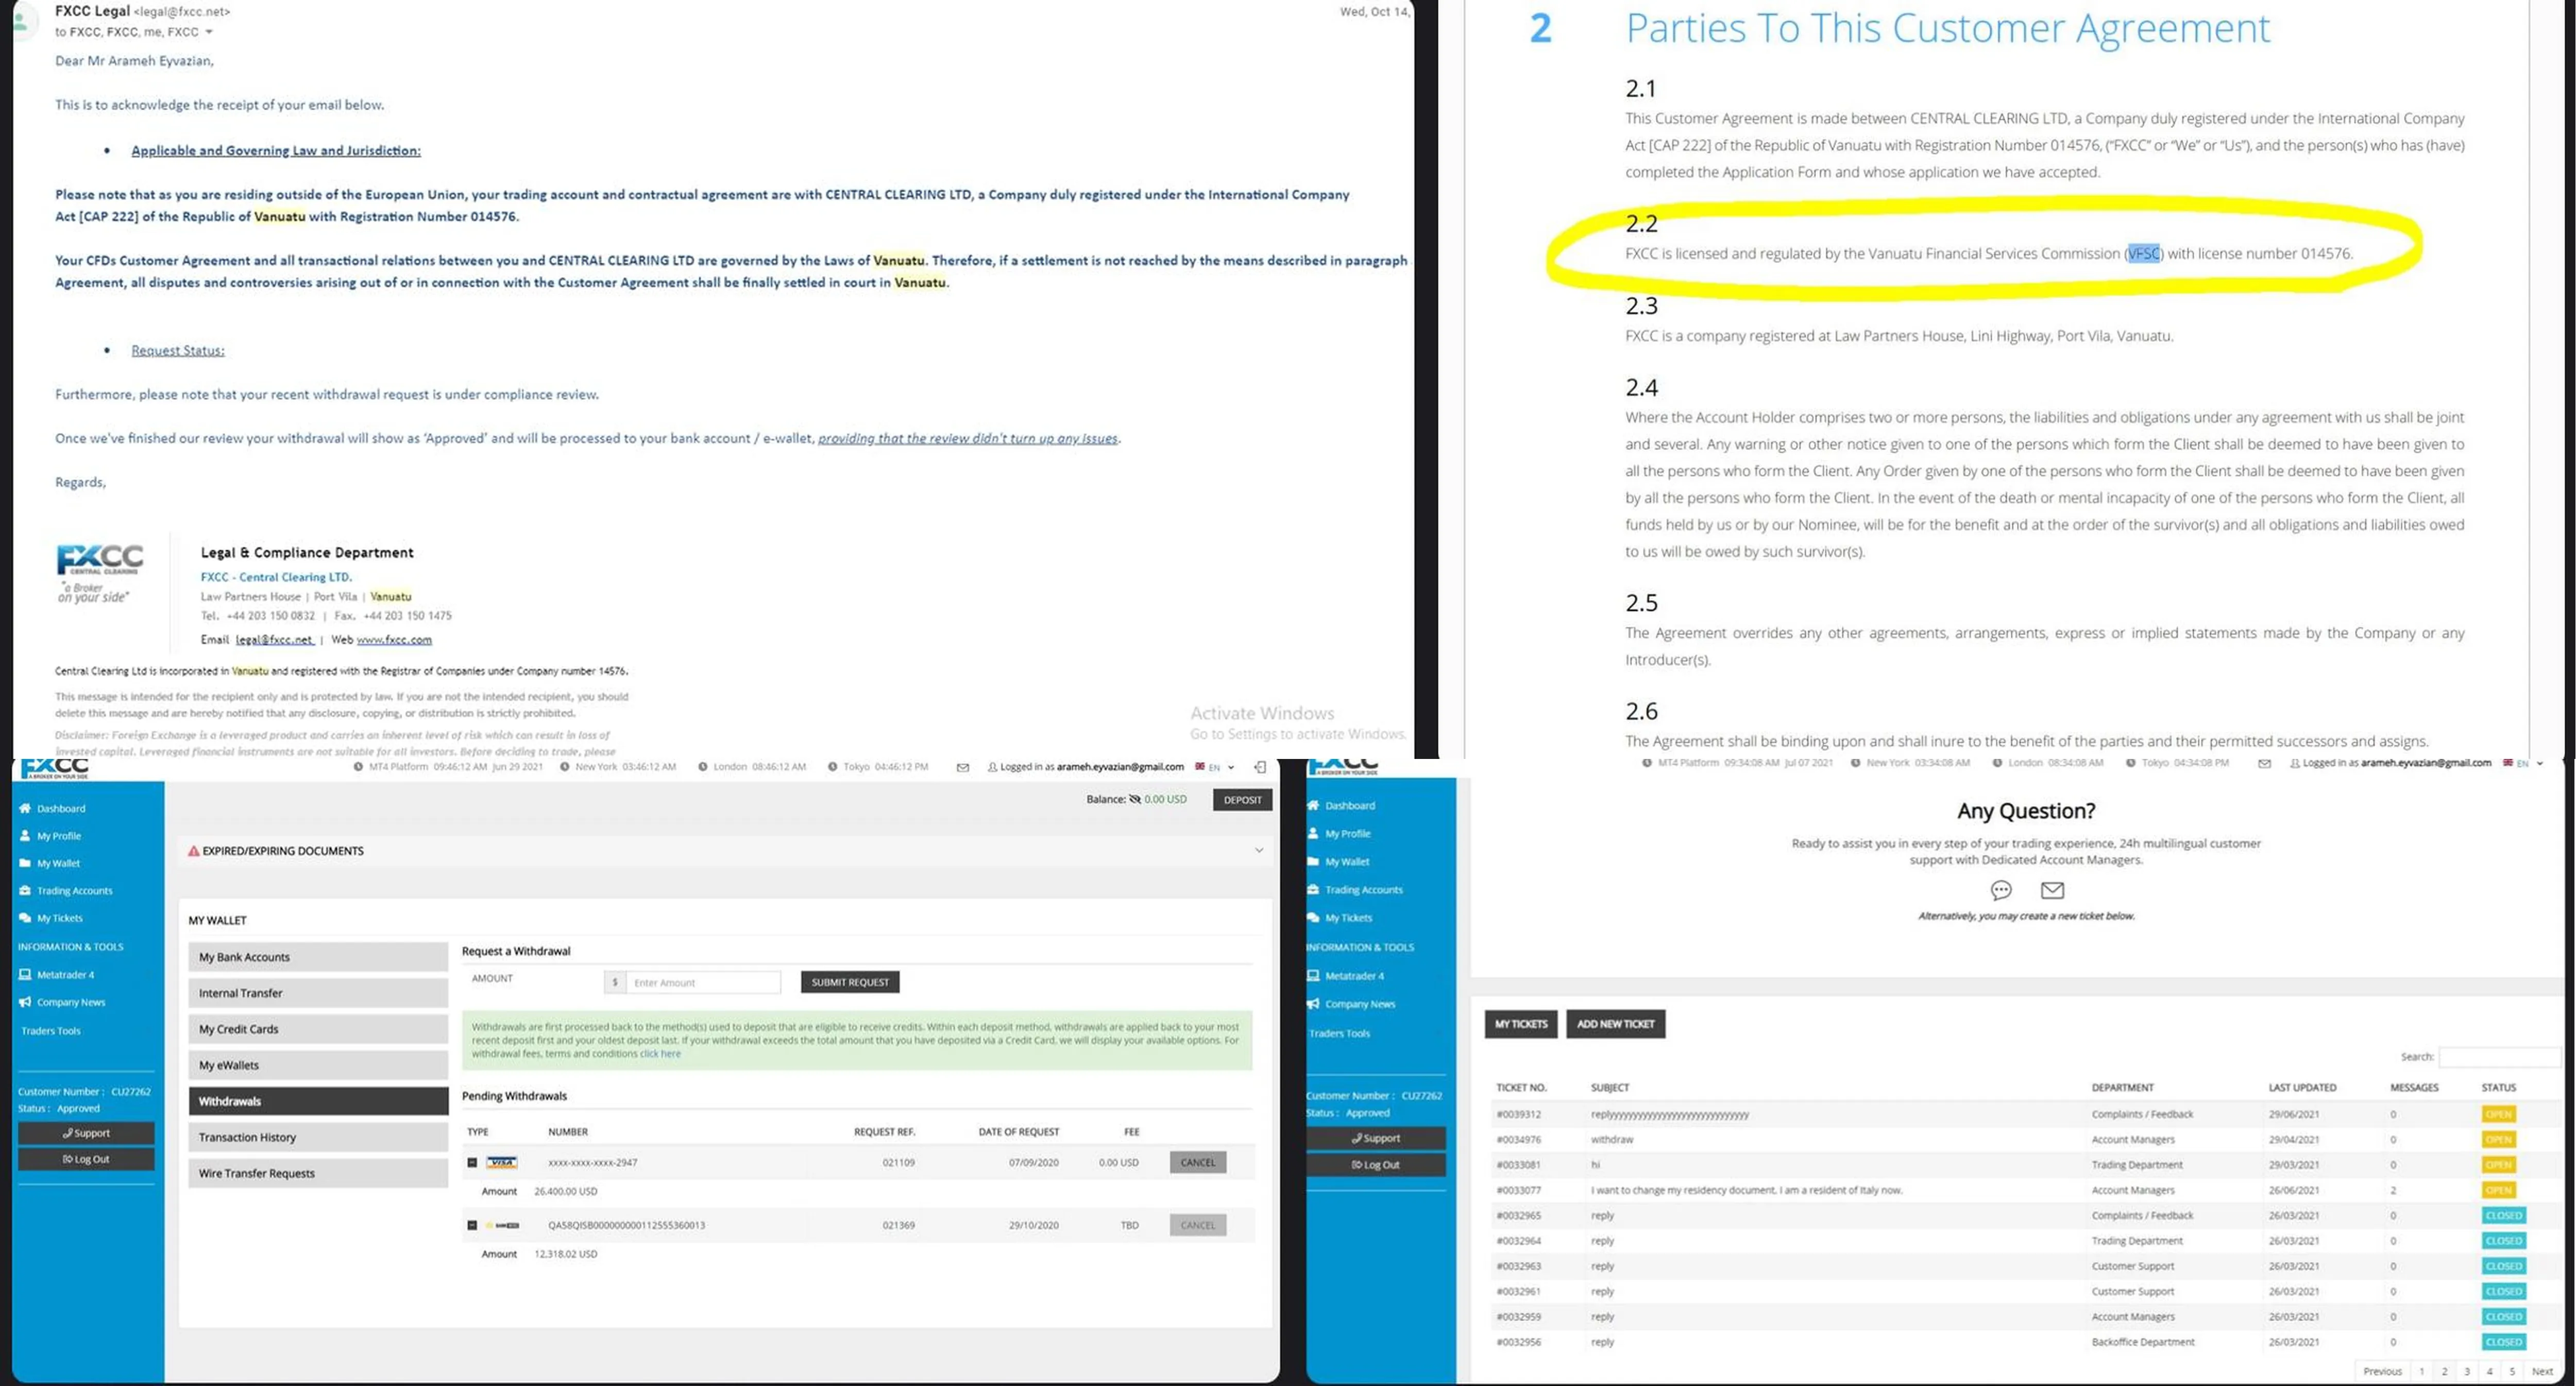Image resolution: width=2576 pixels, height=1386 pixels.
Task: Click Next in the tickets pagination
Action: pos(2542,1371)
